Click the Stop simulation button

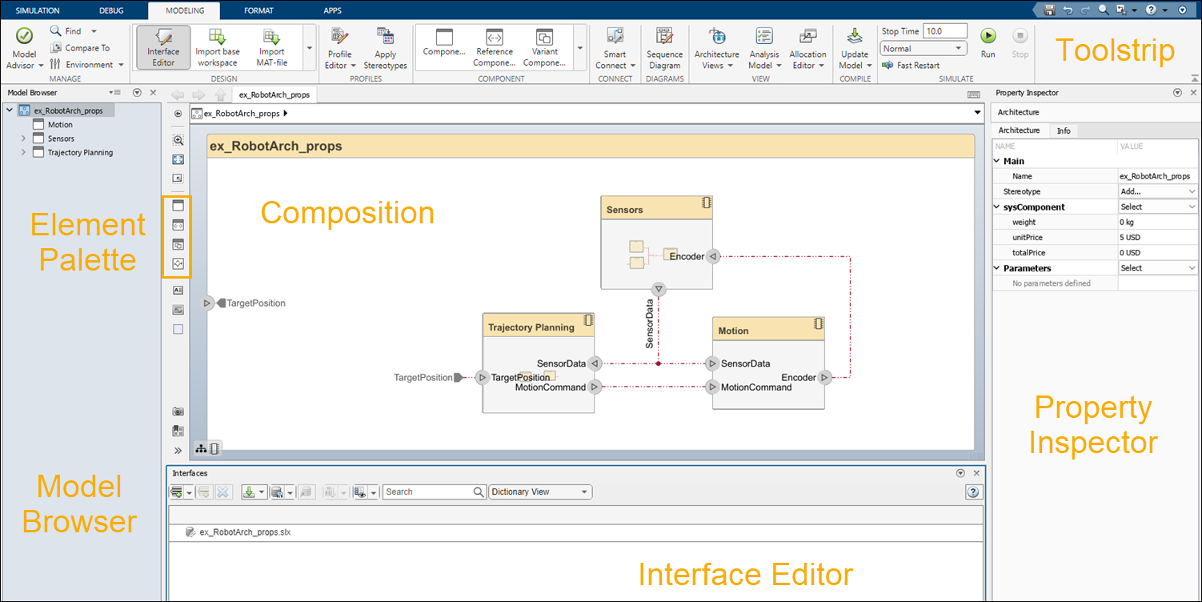1020,42
